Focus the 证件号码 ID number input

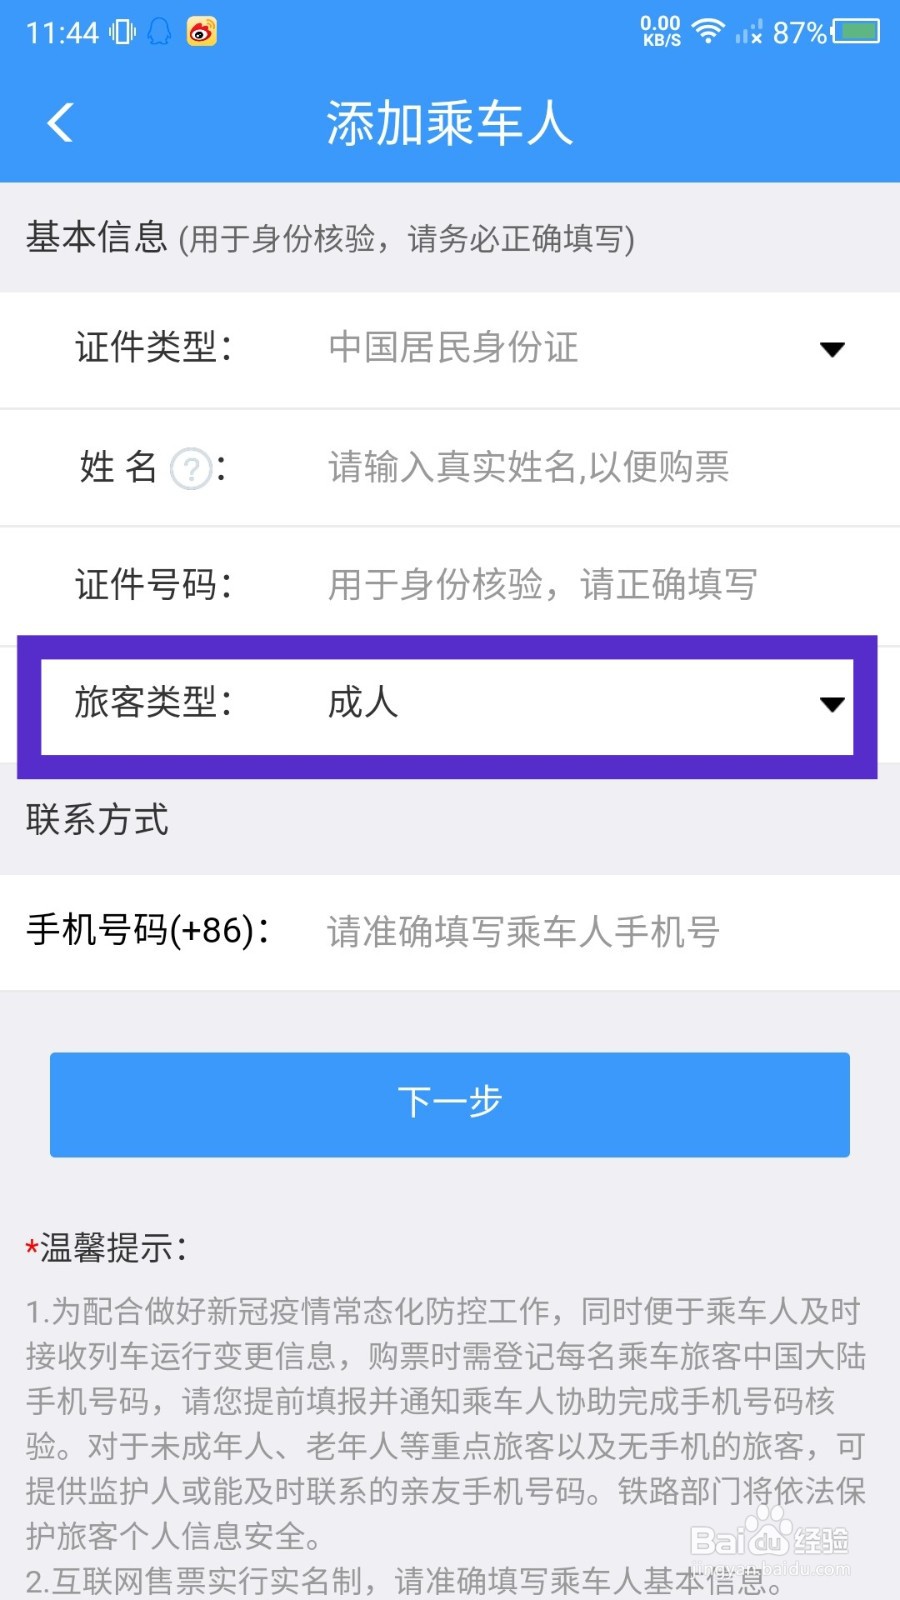point(542,585)
